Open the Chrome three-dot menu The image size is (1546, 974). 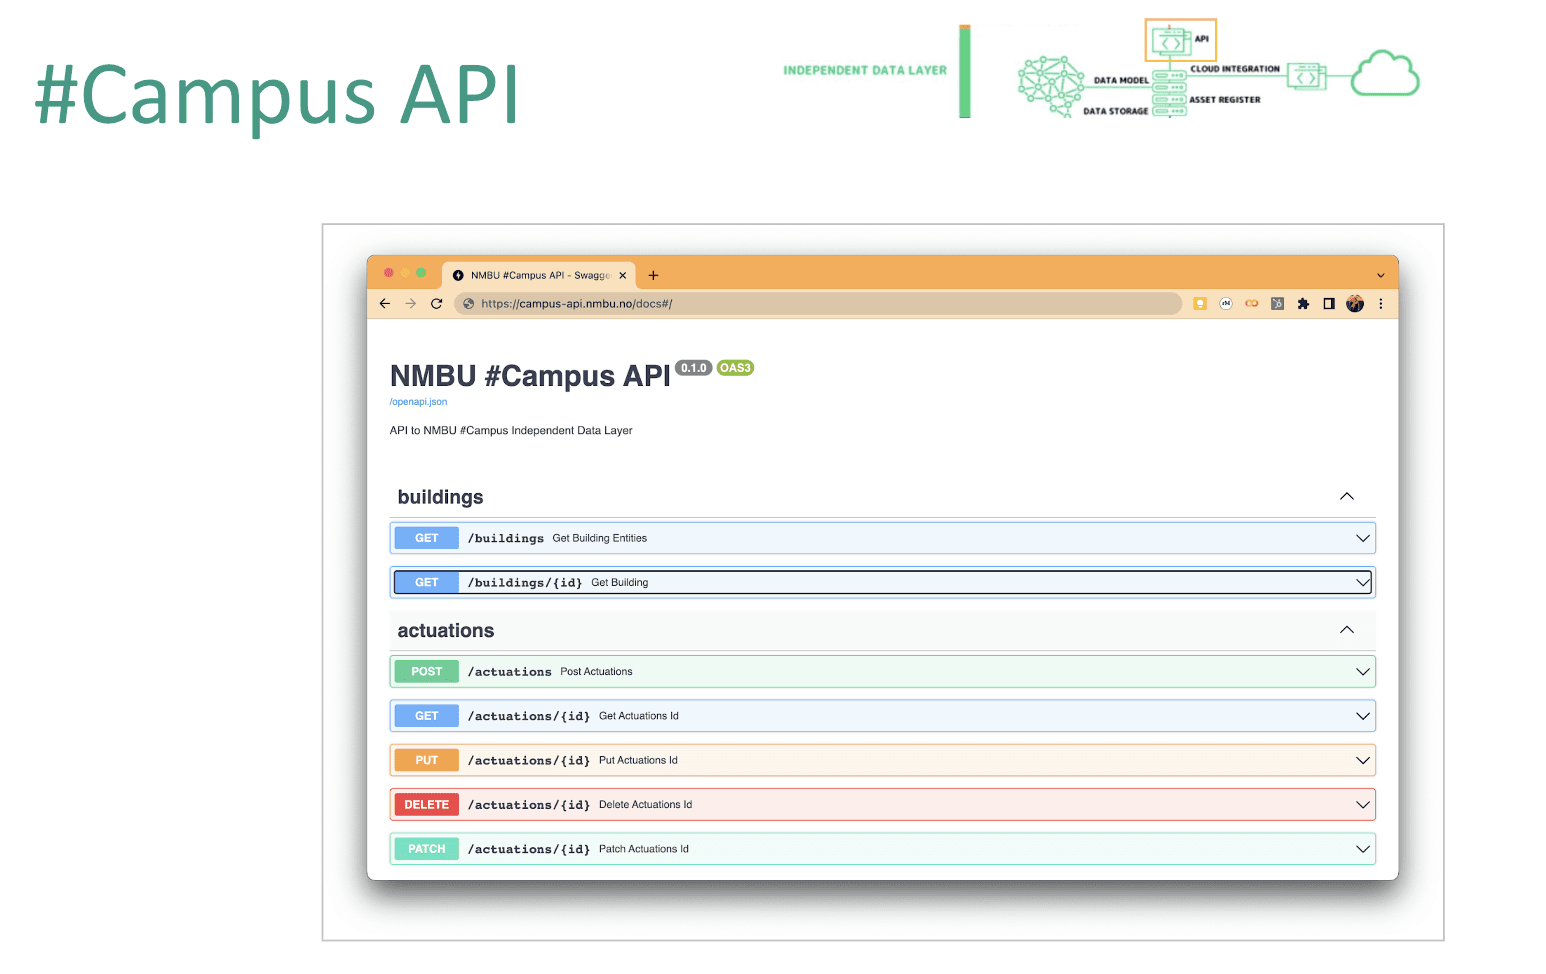pyautogui.click(x=1381, y=304)
